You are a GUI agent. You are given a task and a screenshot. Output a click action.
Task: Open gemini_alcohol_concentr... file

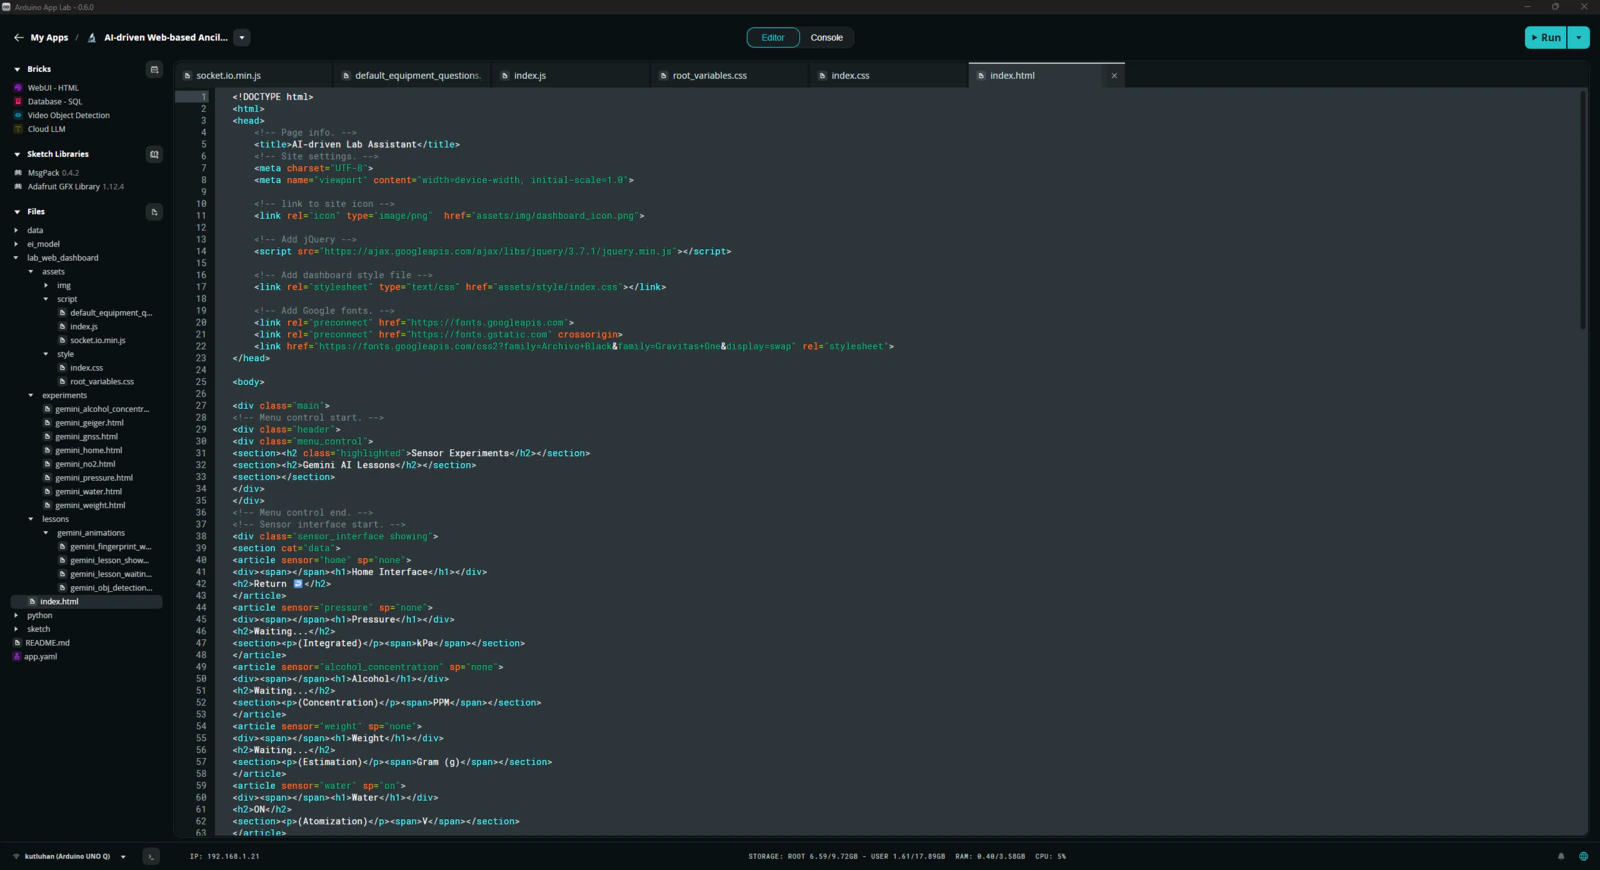pyautogui.click(x=96, y=409)
